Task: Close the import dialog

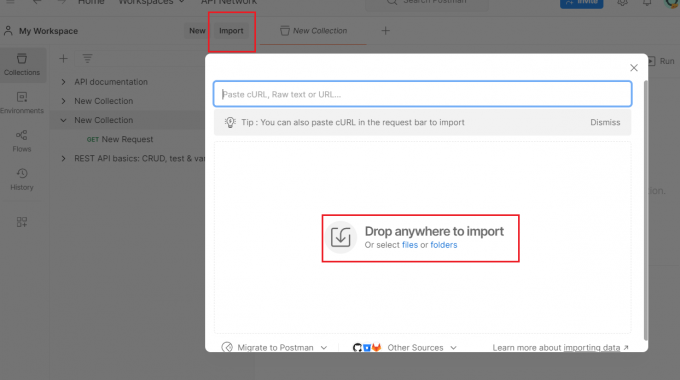Action: point(634,68)
